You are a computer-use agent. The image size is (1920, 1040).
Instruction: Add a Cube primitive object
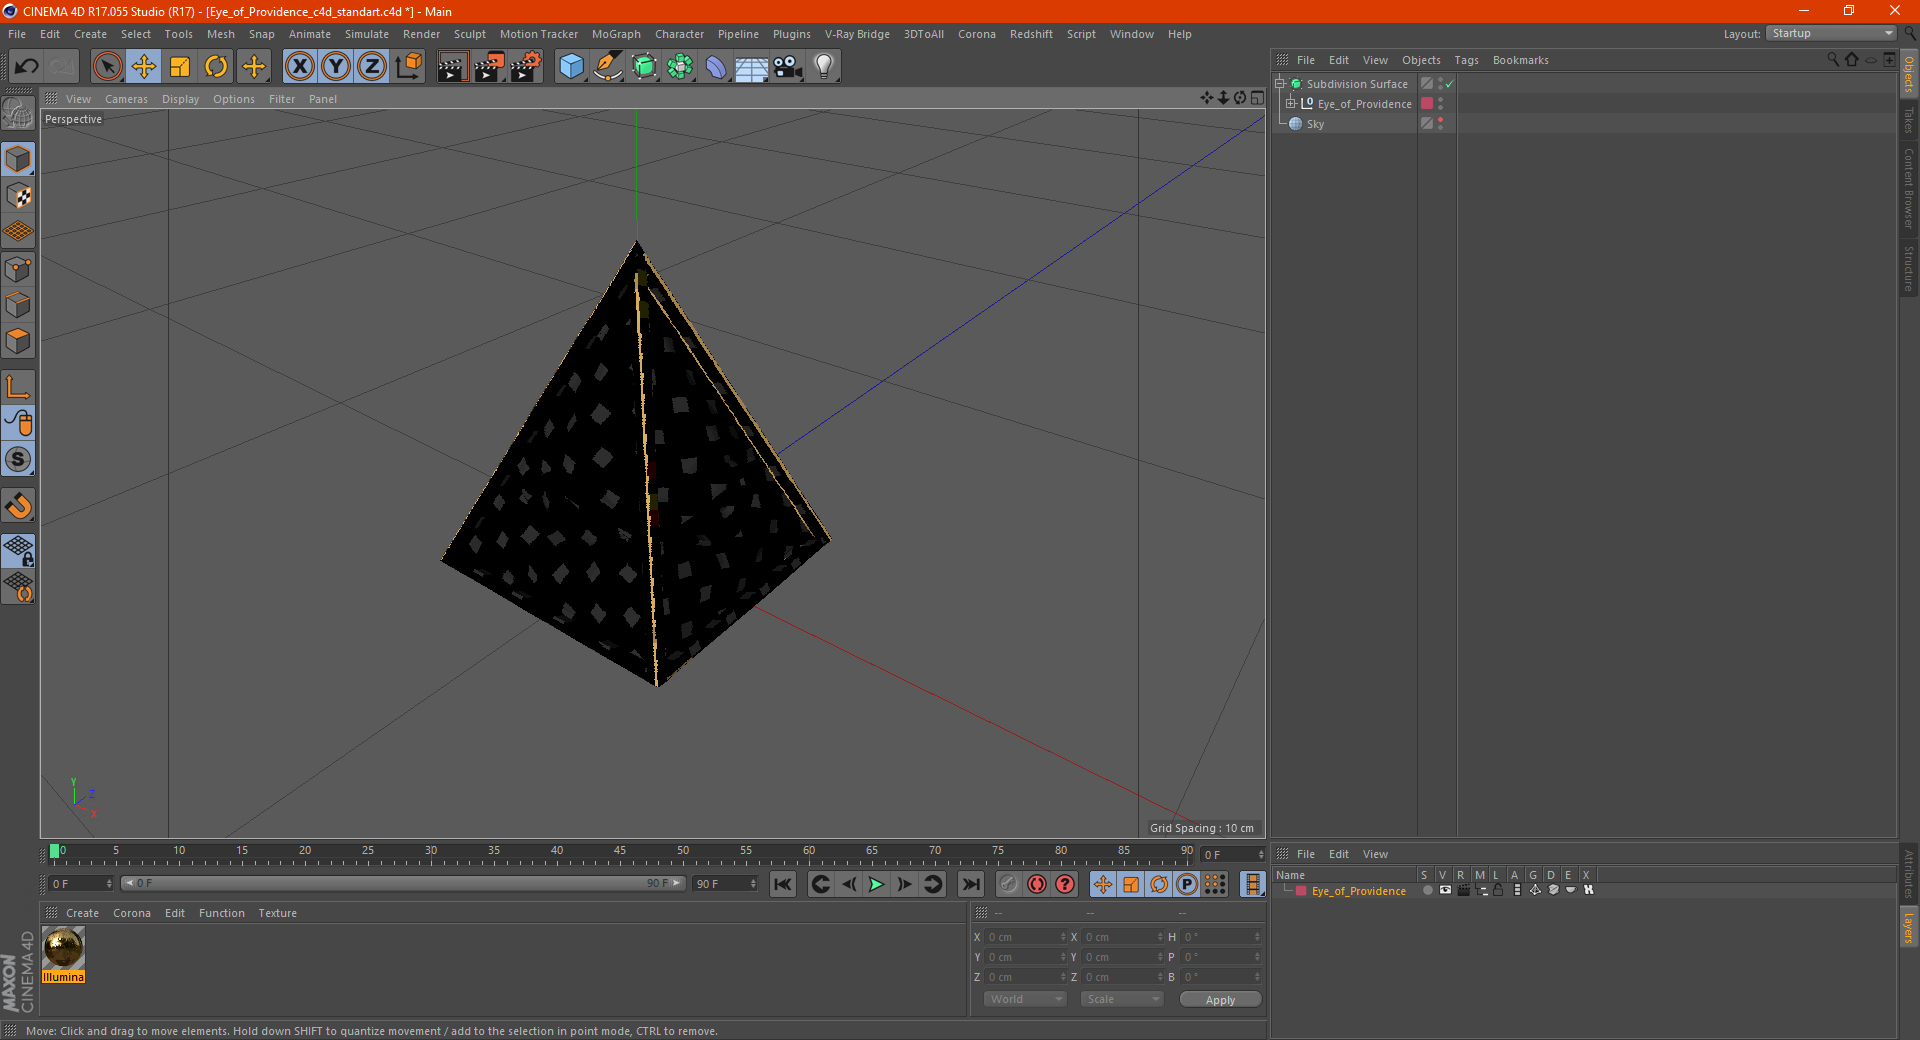[571, 67]
